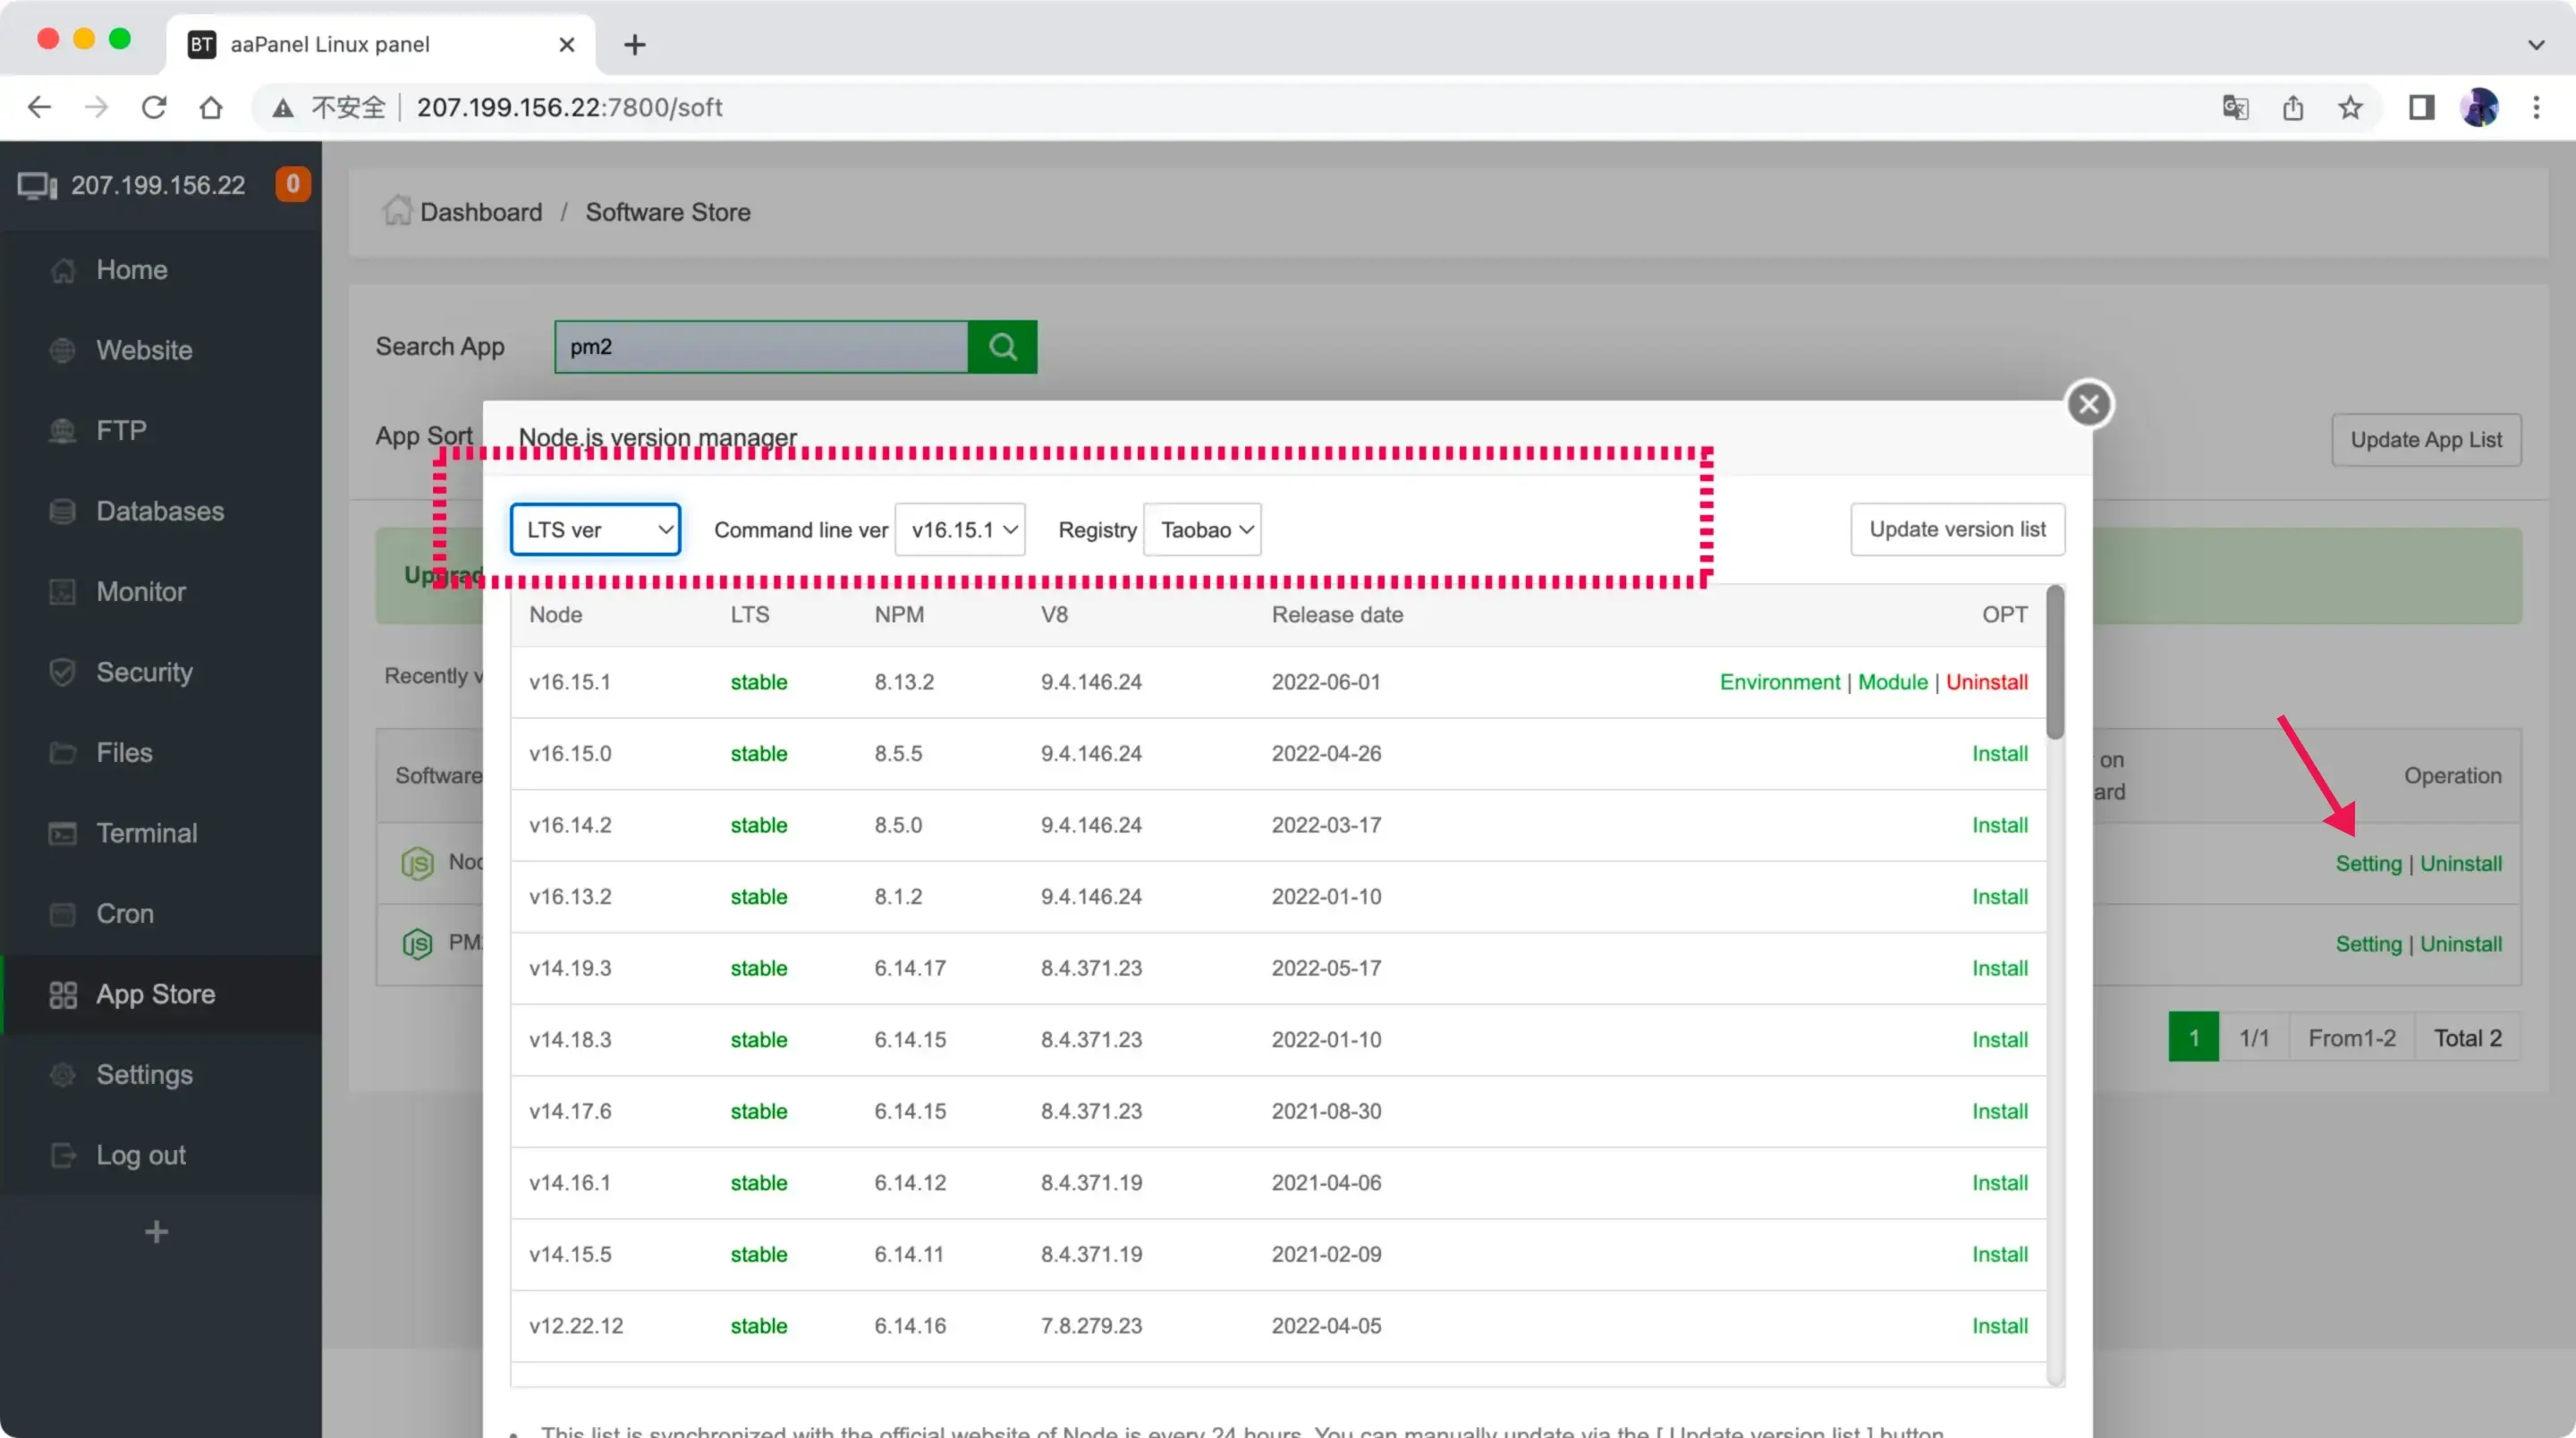The image size is (2576, 1438).
Task: Install Node v14.18.3
Action: pos(1999,1040)
